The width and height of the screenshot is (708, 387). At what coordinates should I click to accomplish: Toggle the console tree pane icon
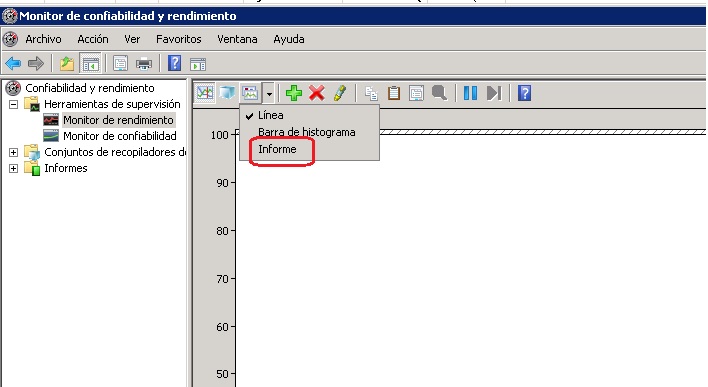pyautogui.click(x=90, y=64)
